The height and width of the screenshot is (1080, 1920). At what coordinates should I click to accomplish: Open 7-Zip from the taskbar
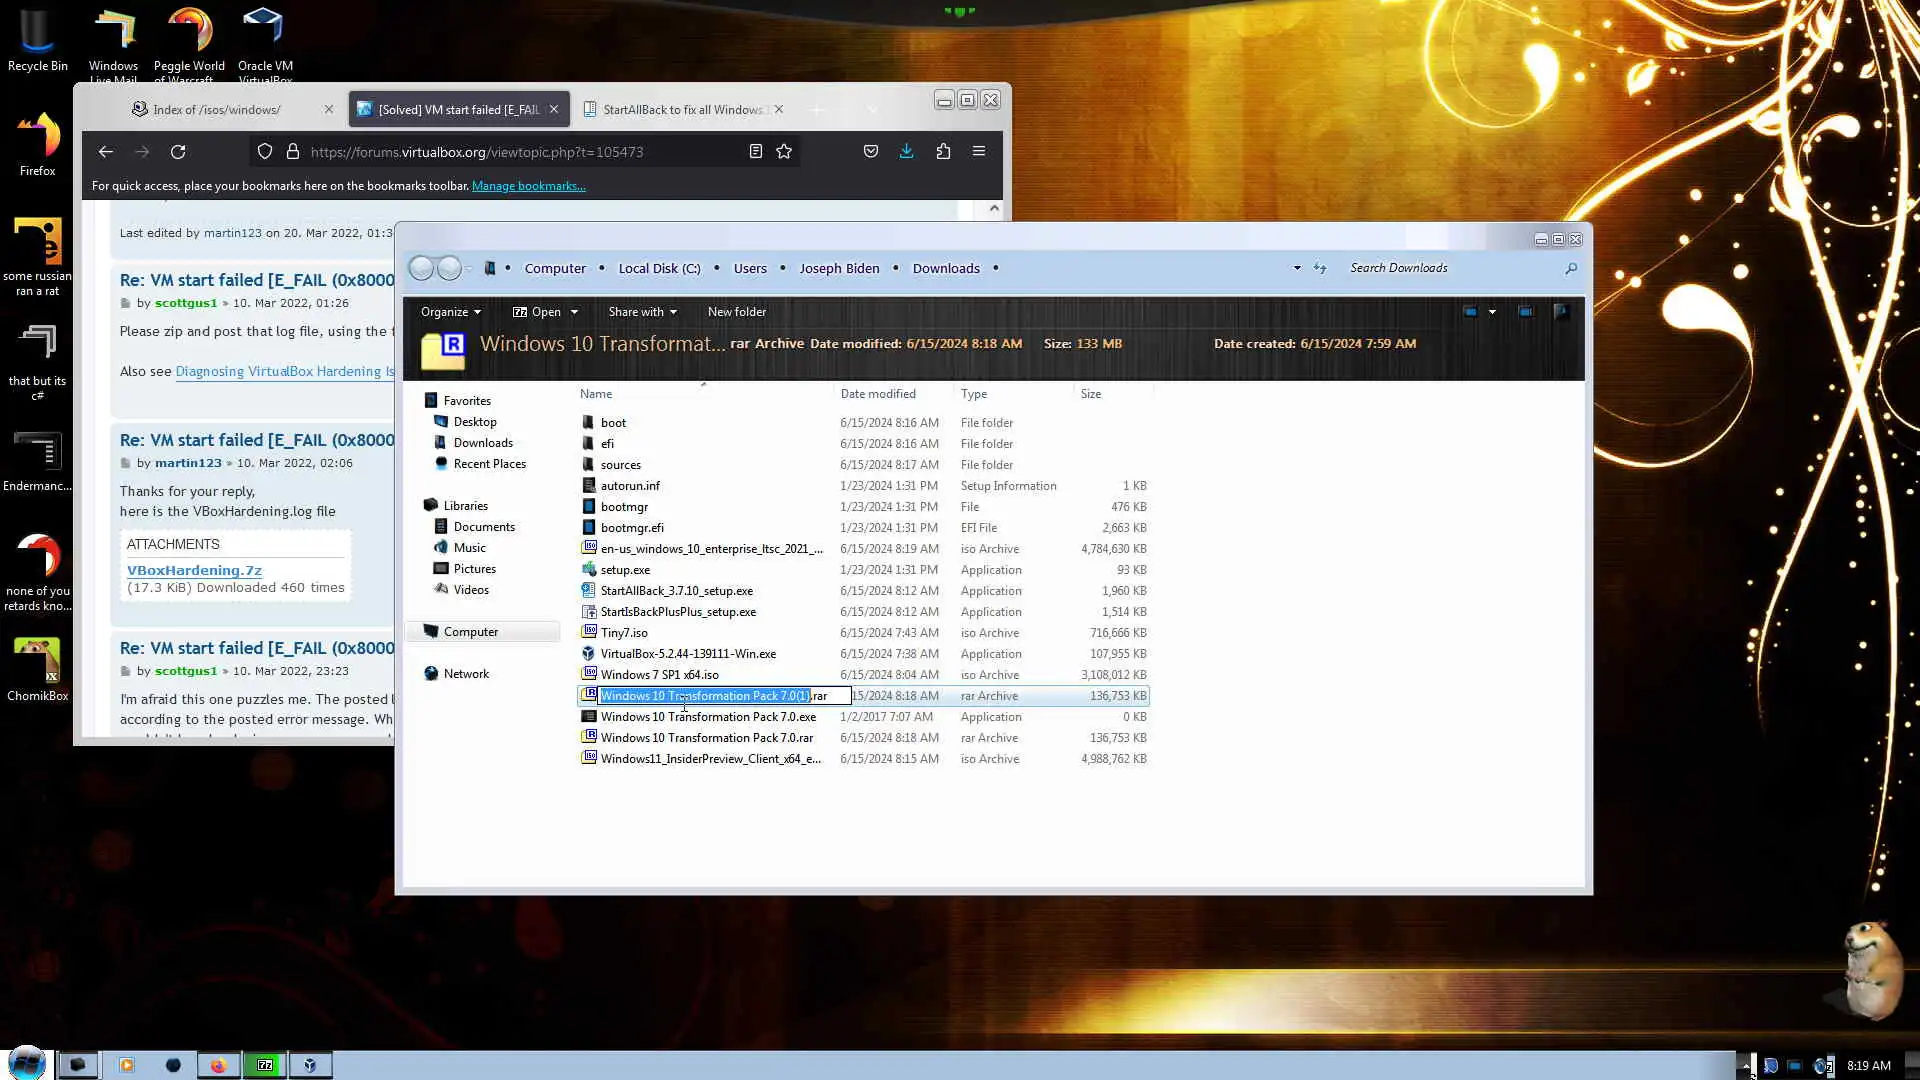pos(265,1065)
